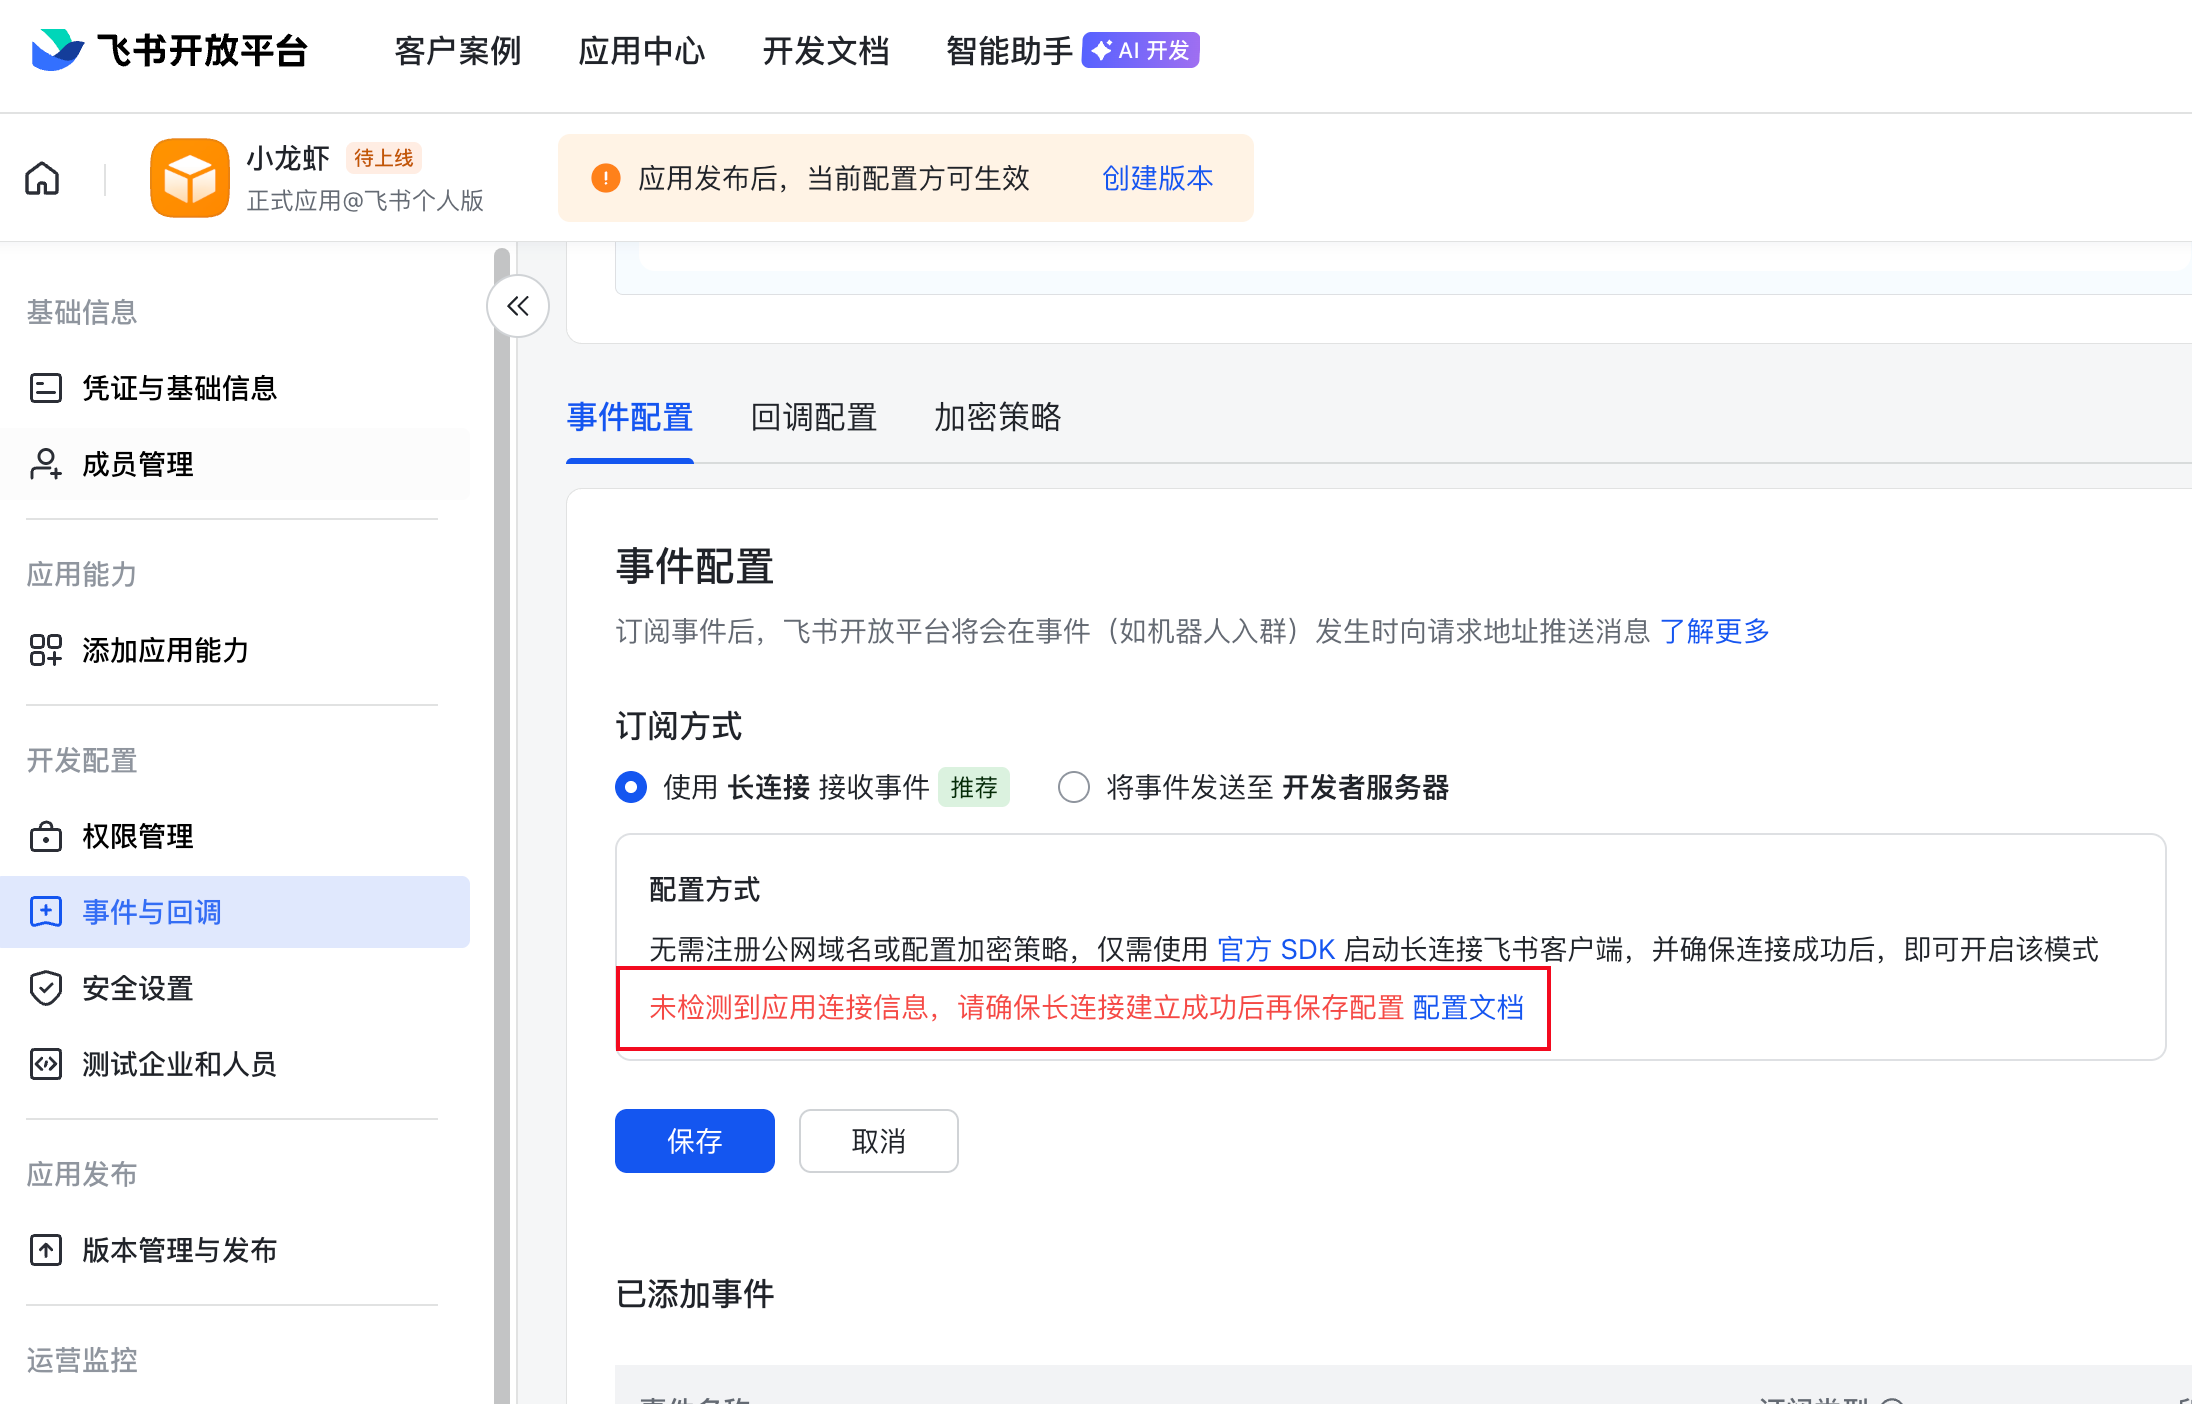Click the 版本管理与发布 upload icon

pos(46,1250)
